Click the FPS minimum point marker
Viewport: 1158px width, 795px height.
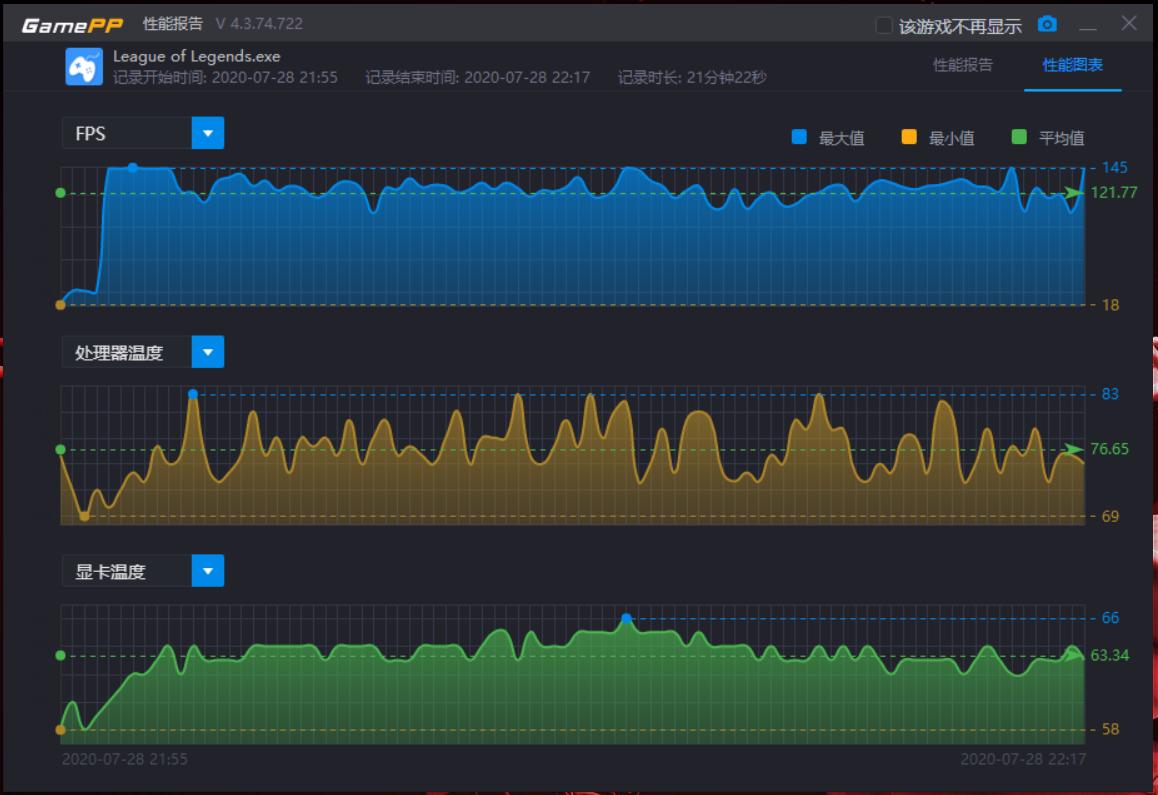[61, 304]
